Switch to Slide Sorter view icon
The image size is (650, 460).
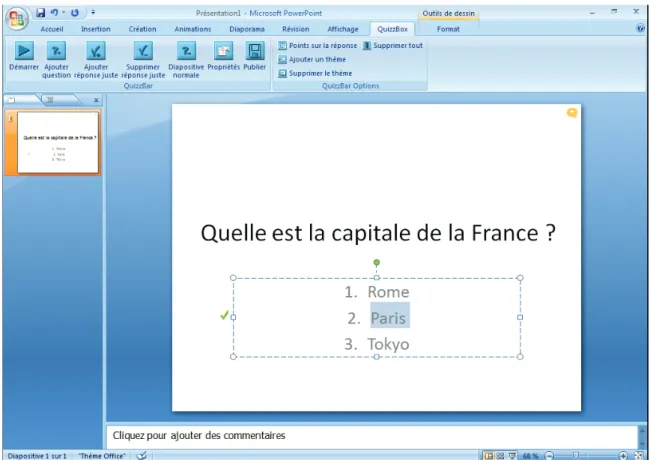point(500,456)
